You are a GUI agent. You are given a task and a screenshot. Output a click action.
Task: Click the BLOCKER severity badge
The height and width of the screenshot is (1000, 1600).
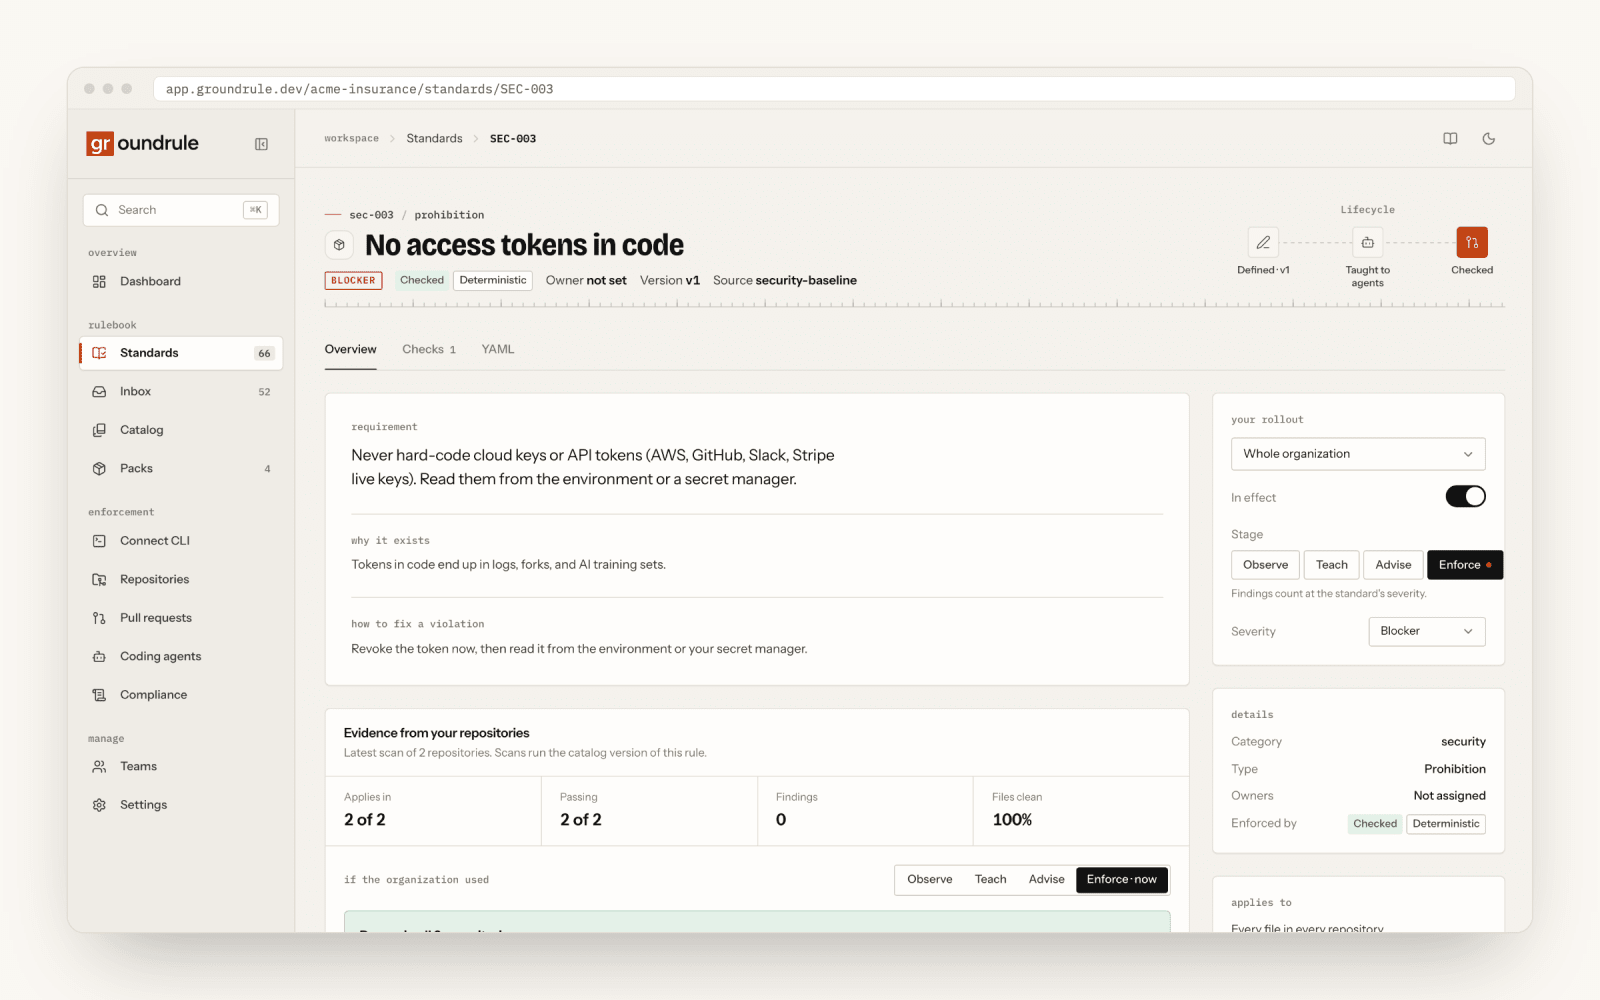click(353, 281)
